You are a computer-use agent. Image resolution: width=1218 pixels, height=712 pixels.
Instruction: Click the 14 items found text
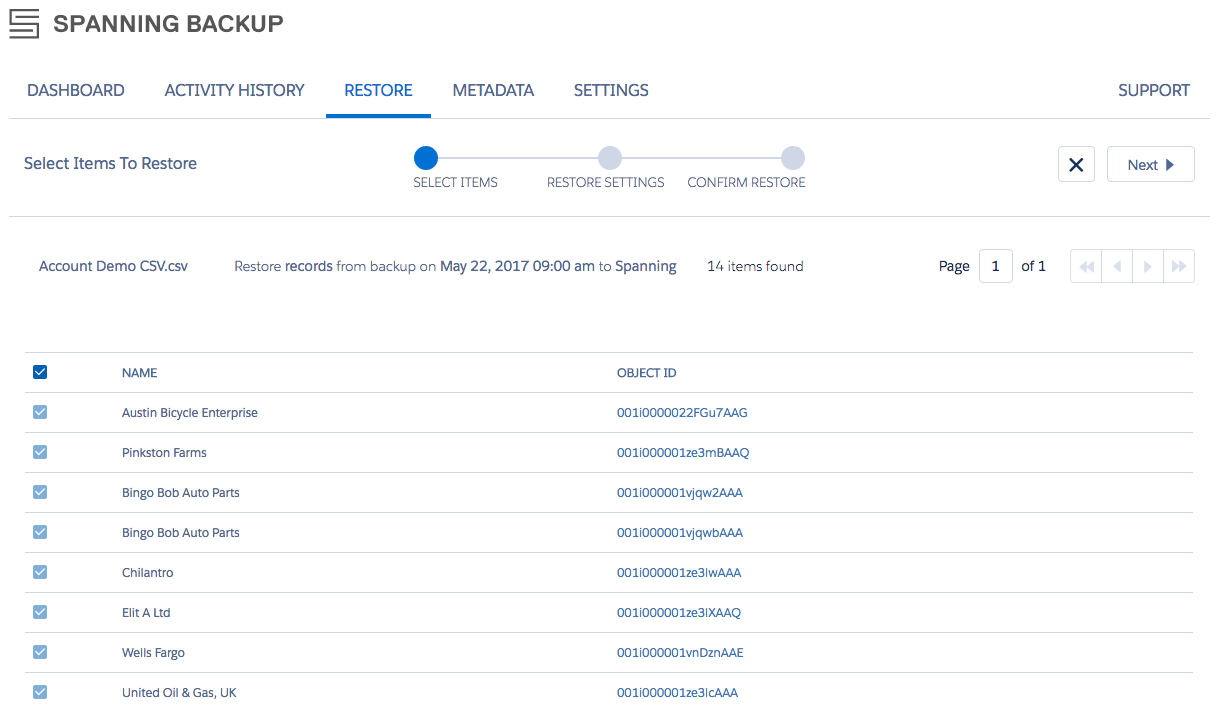(x=755, y=266)
